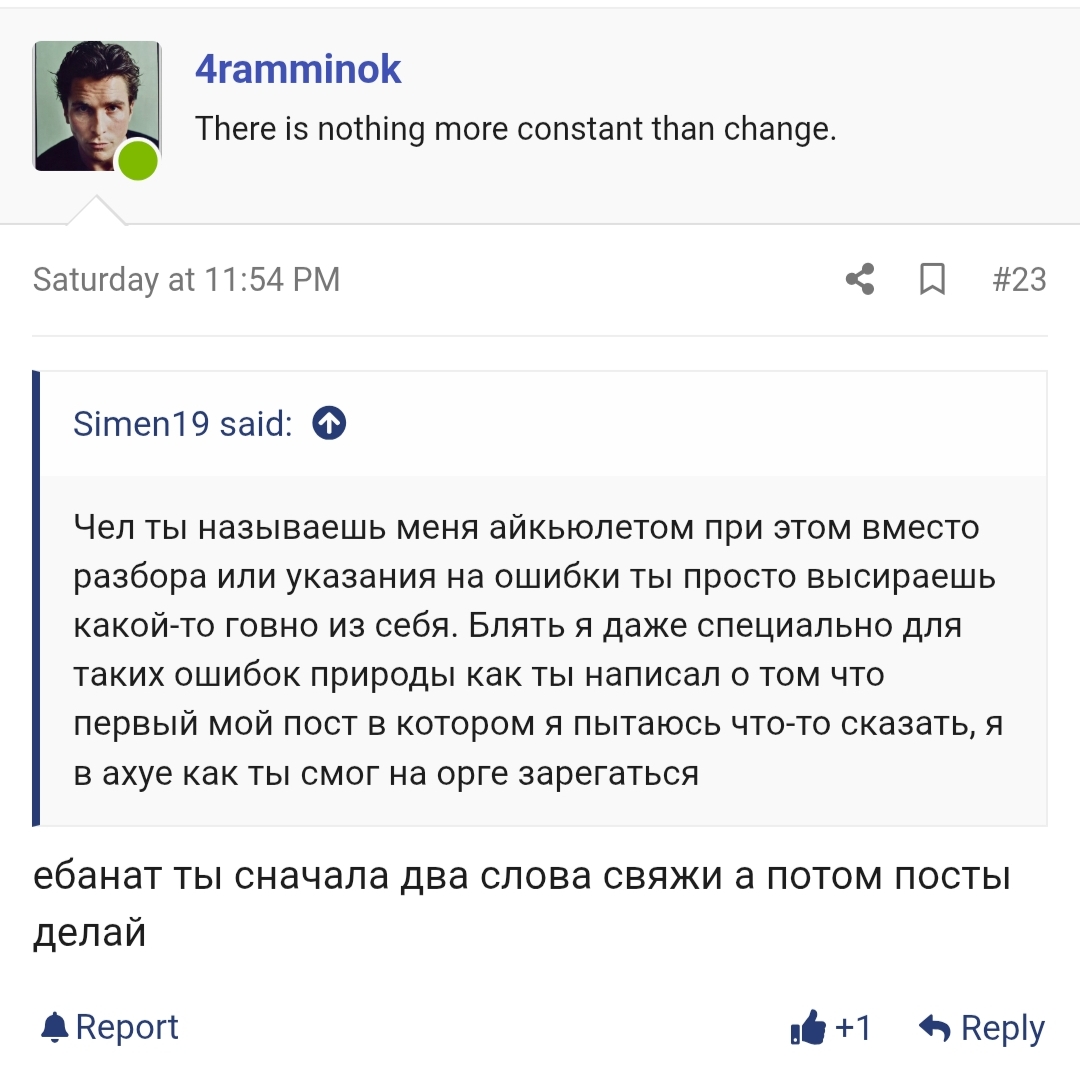
Task: Click the share icon for post #23
Action: (x=860, y=279)
